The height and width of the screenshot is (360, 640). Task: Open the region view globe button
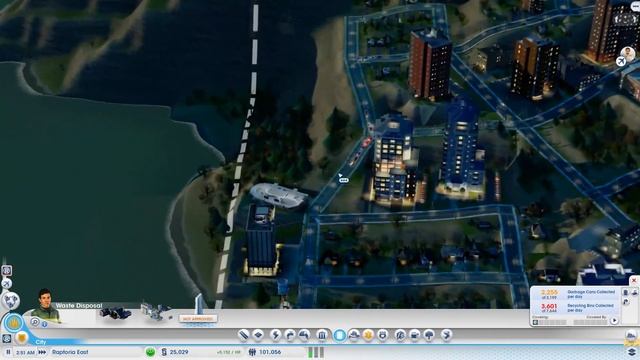pos(10,301)
